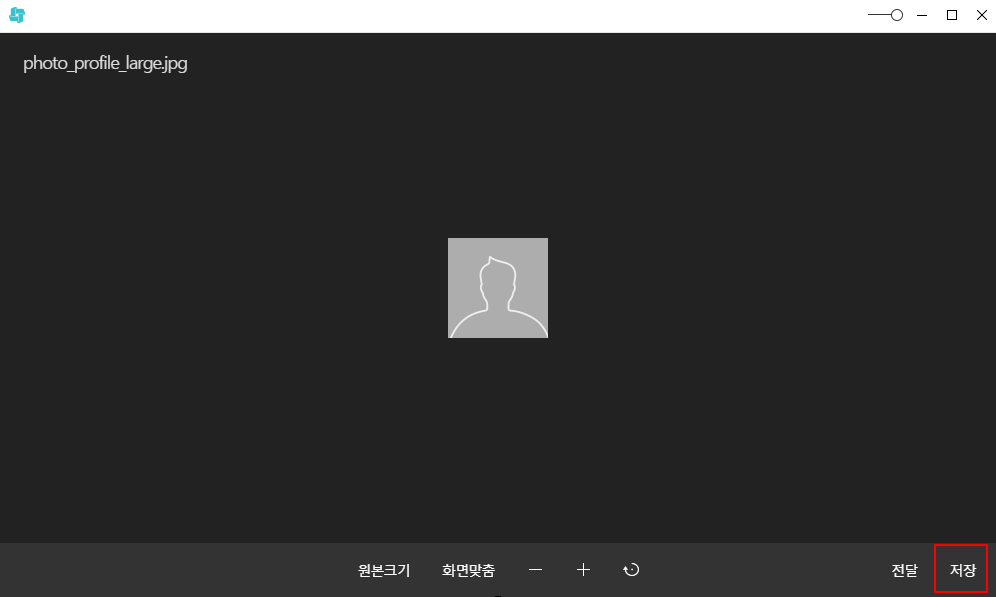Click the head of the silhouette figure

[497, 276]
